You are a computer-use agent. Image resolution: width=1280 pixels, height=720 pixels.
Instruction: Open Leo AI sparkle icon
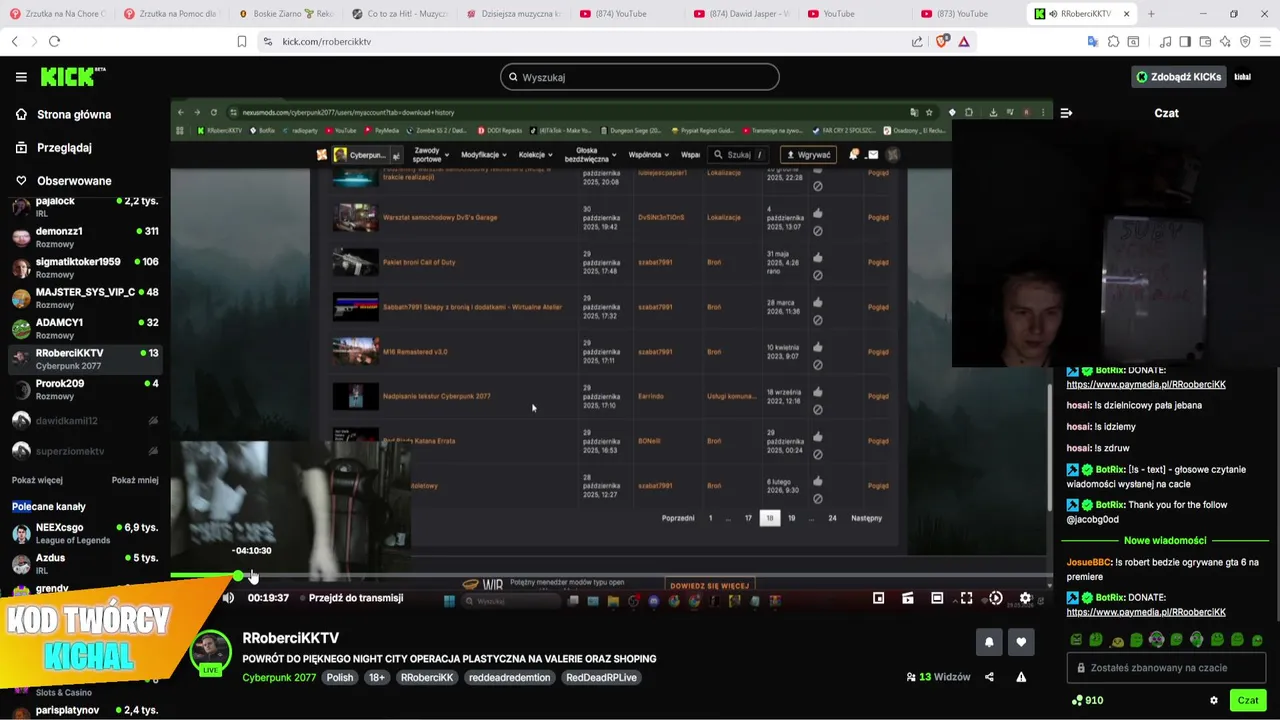pos(1225,41)
